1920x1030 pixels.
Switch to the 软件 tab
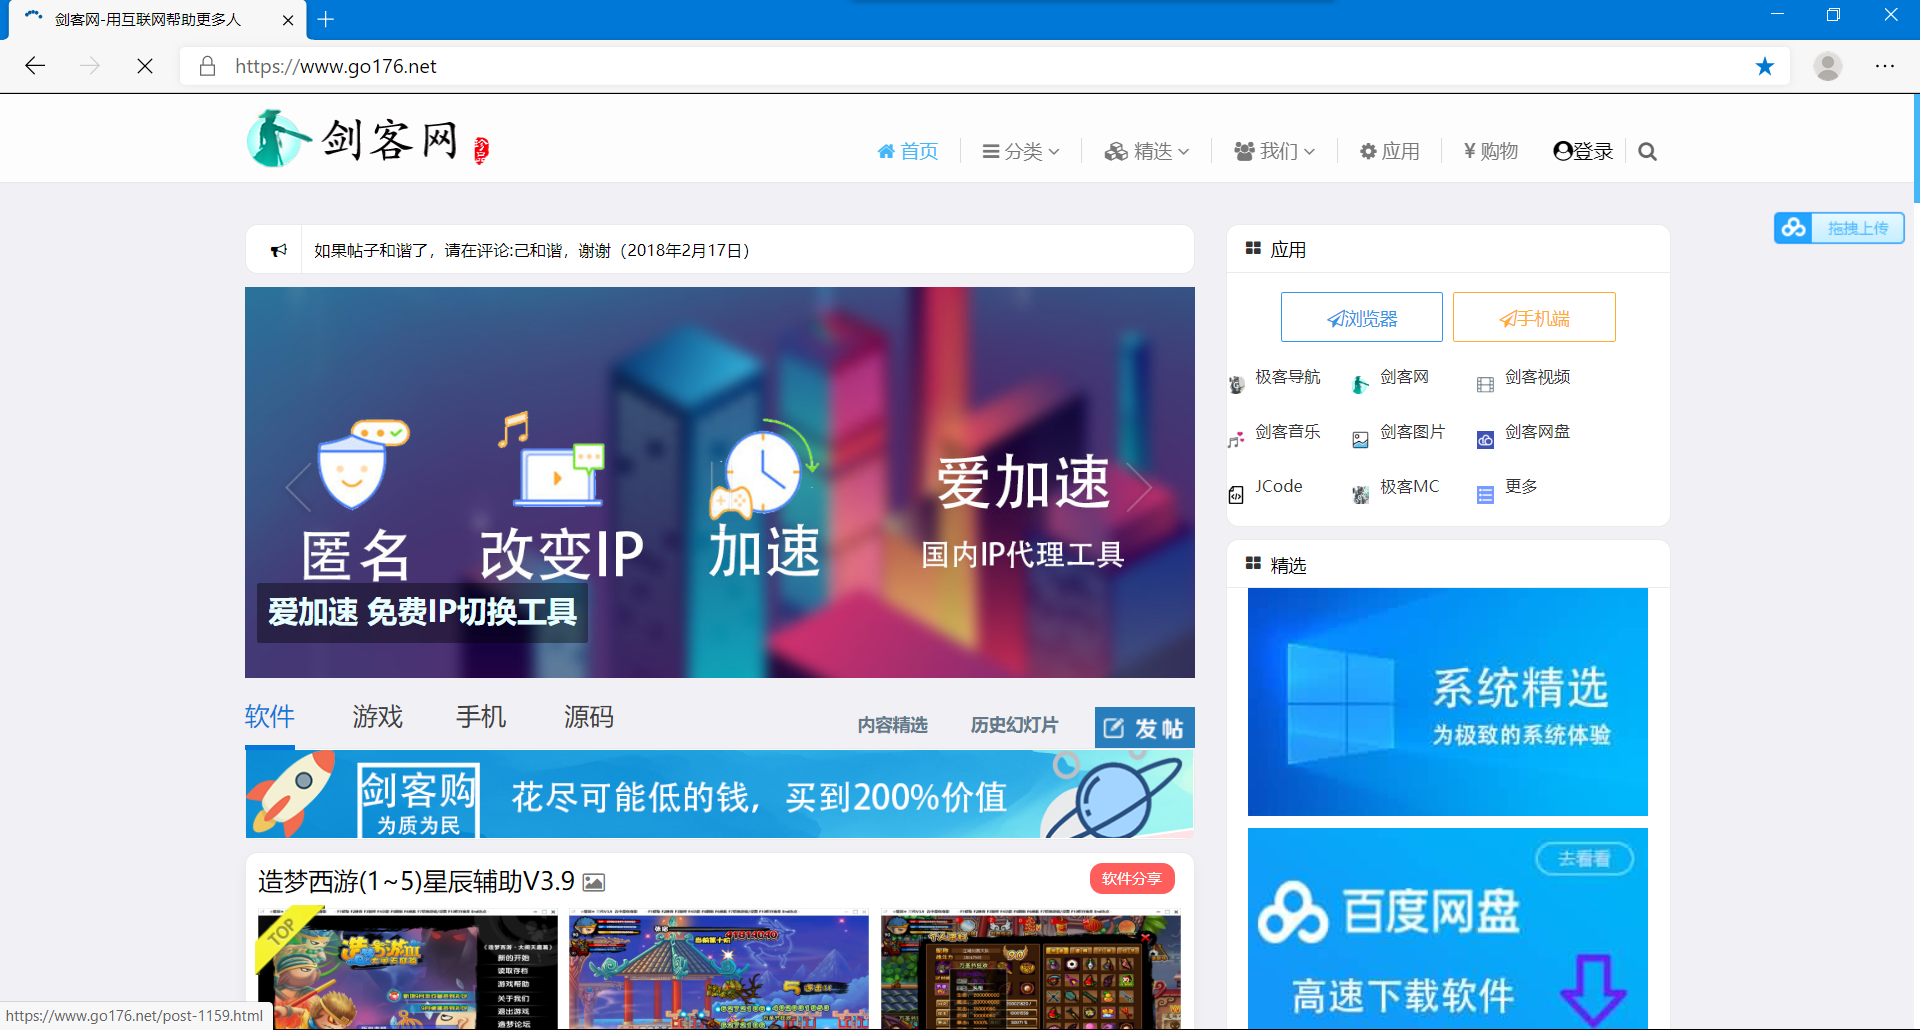270,717
